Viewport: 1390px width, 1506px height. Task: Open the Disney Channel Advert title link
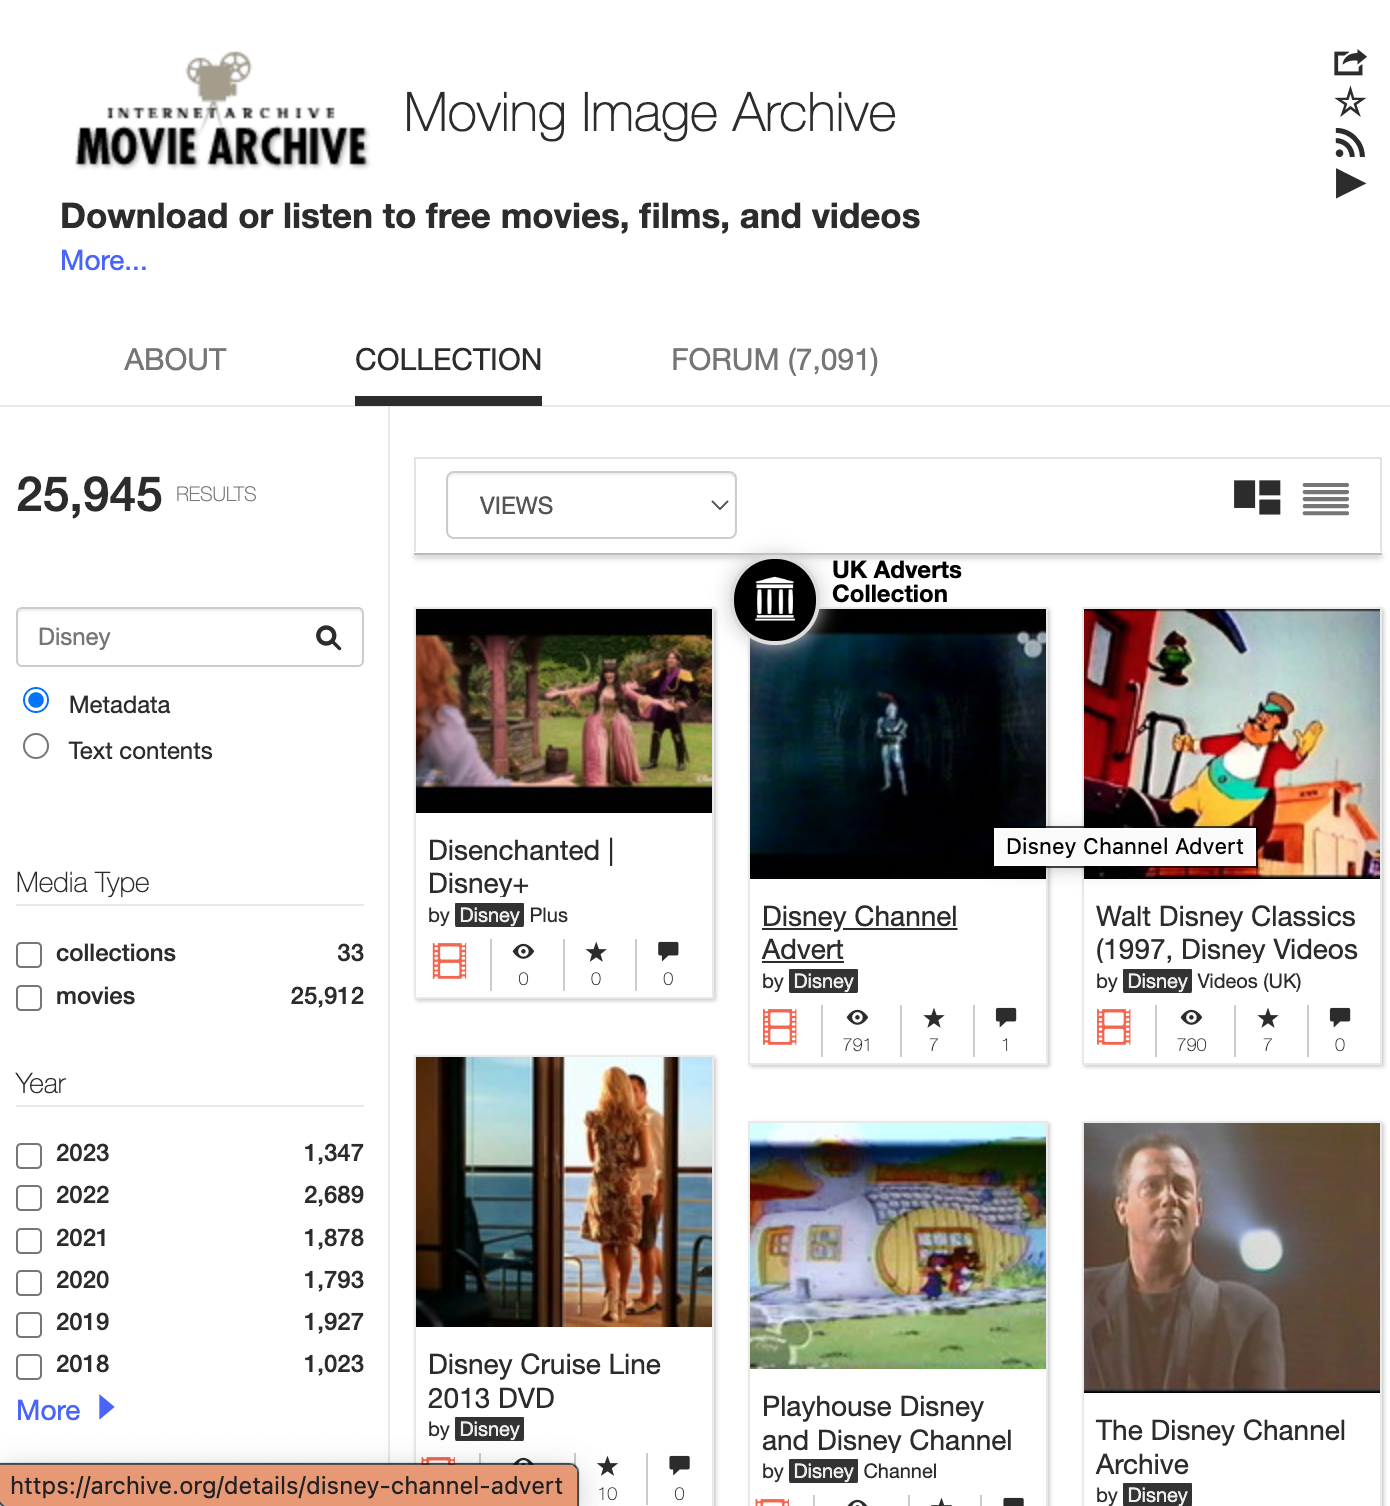(859, 933)
